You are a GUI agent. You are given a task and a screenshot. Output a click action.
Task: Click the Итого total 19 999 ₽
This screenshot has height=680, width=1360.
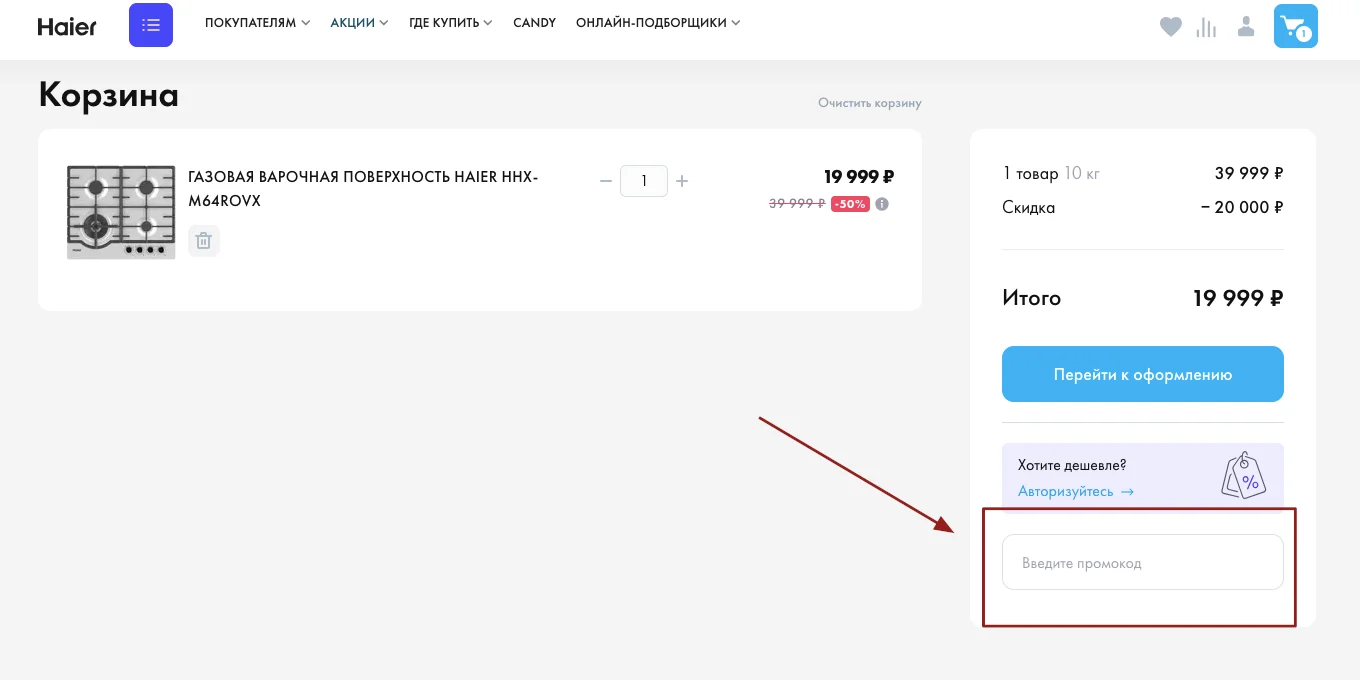[1238, 298]
